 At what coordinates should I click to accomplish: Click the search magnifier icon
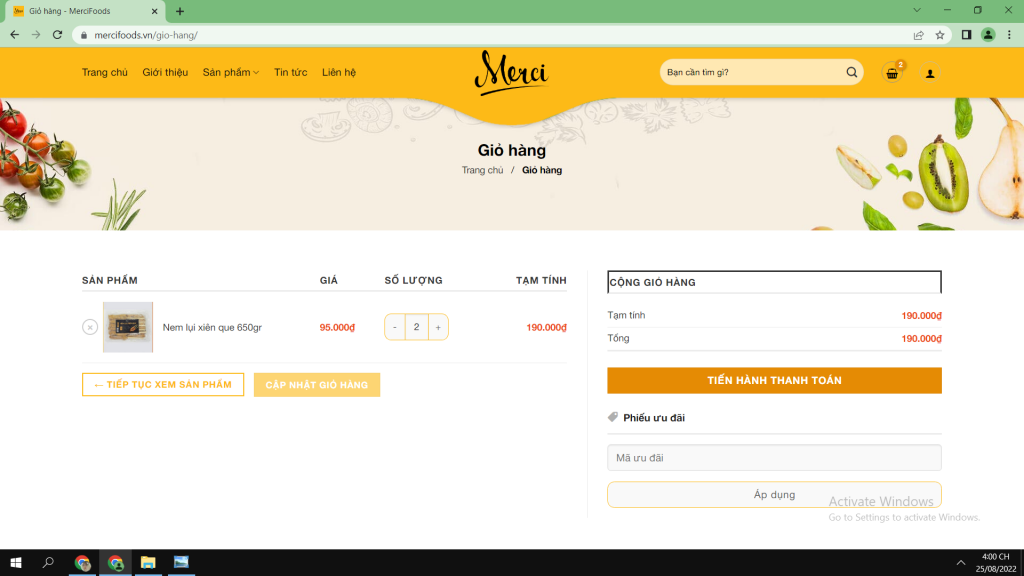[x=851, y=72]
